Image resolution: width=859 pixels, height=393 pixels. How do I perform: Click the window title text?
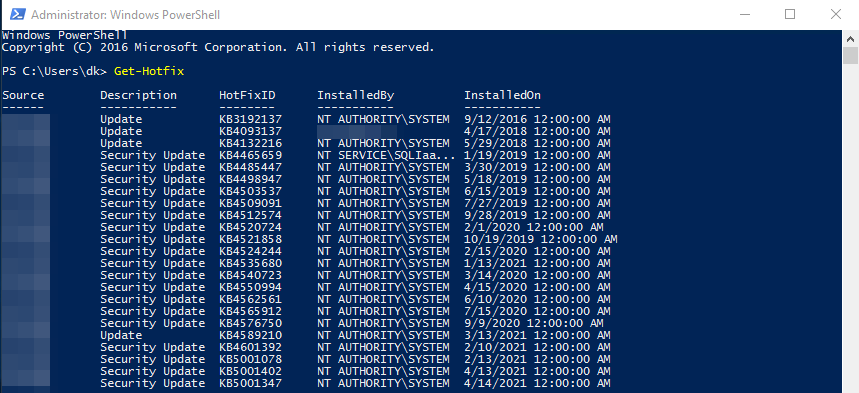pos(125,15)
